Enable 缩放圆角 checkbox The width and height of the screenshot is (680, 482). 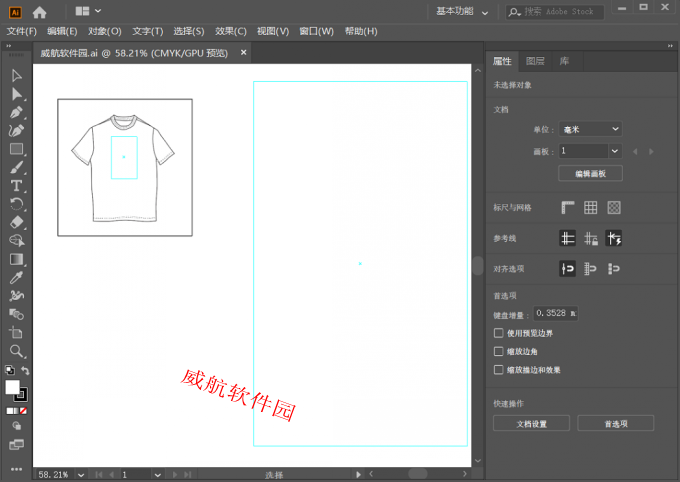pos(499,352)
